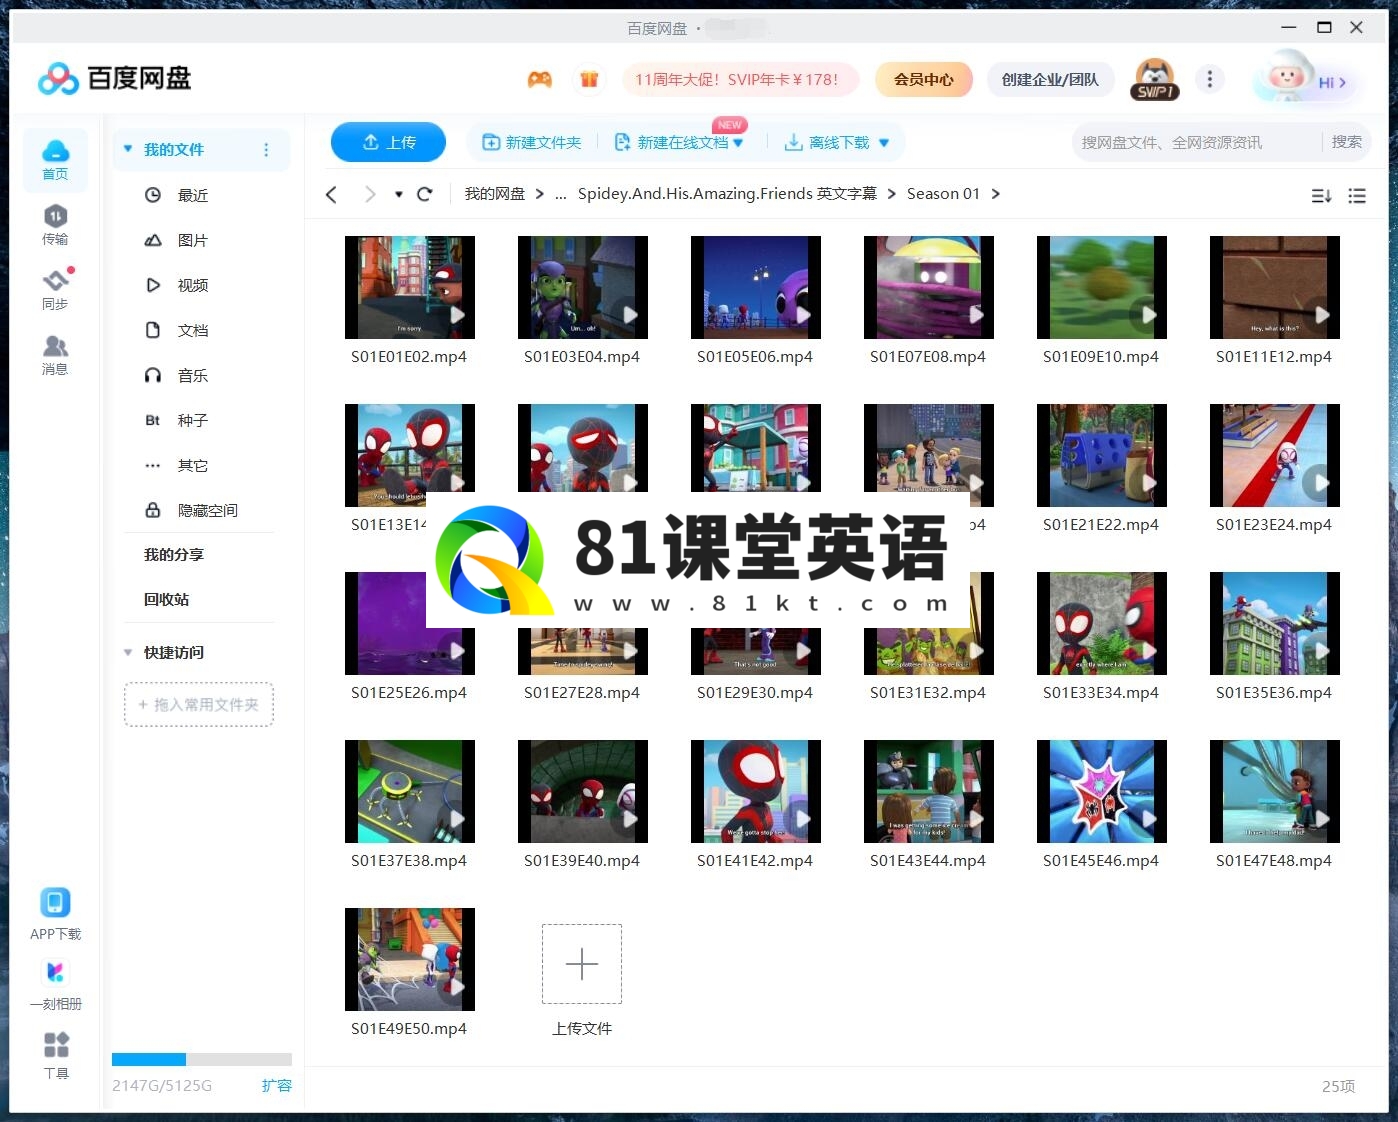Expand the collapsed breadcrumb ellipsis

coord(561,194)
